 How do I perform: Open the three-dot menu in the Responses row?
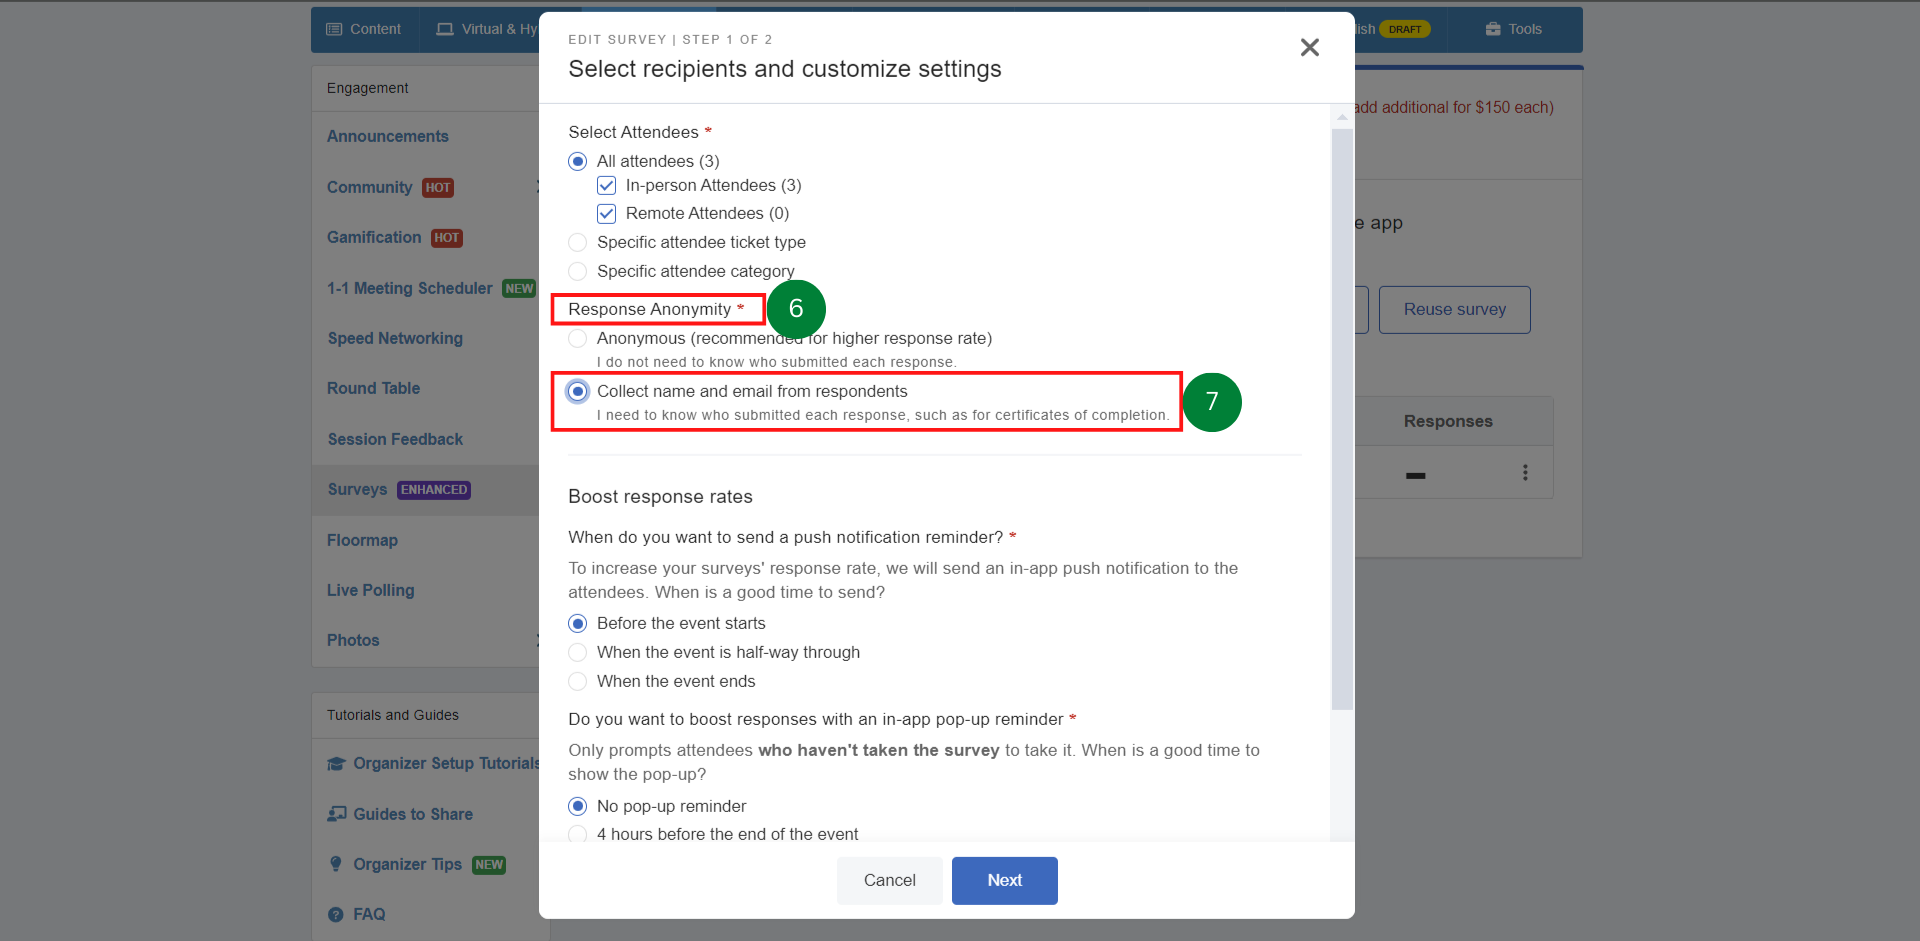point(1525,472)
